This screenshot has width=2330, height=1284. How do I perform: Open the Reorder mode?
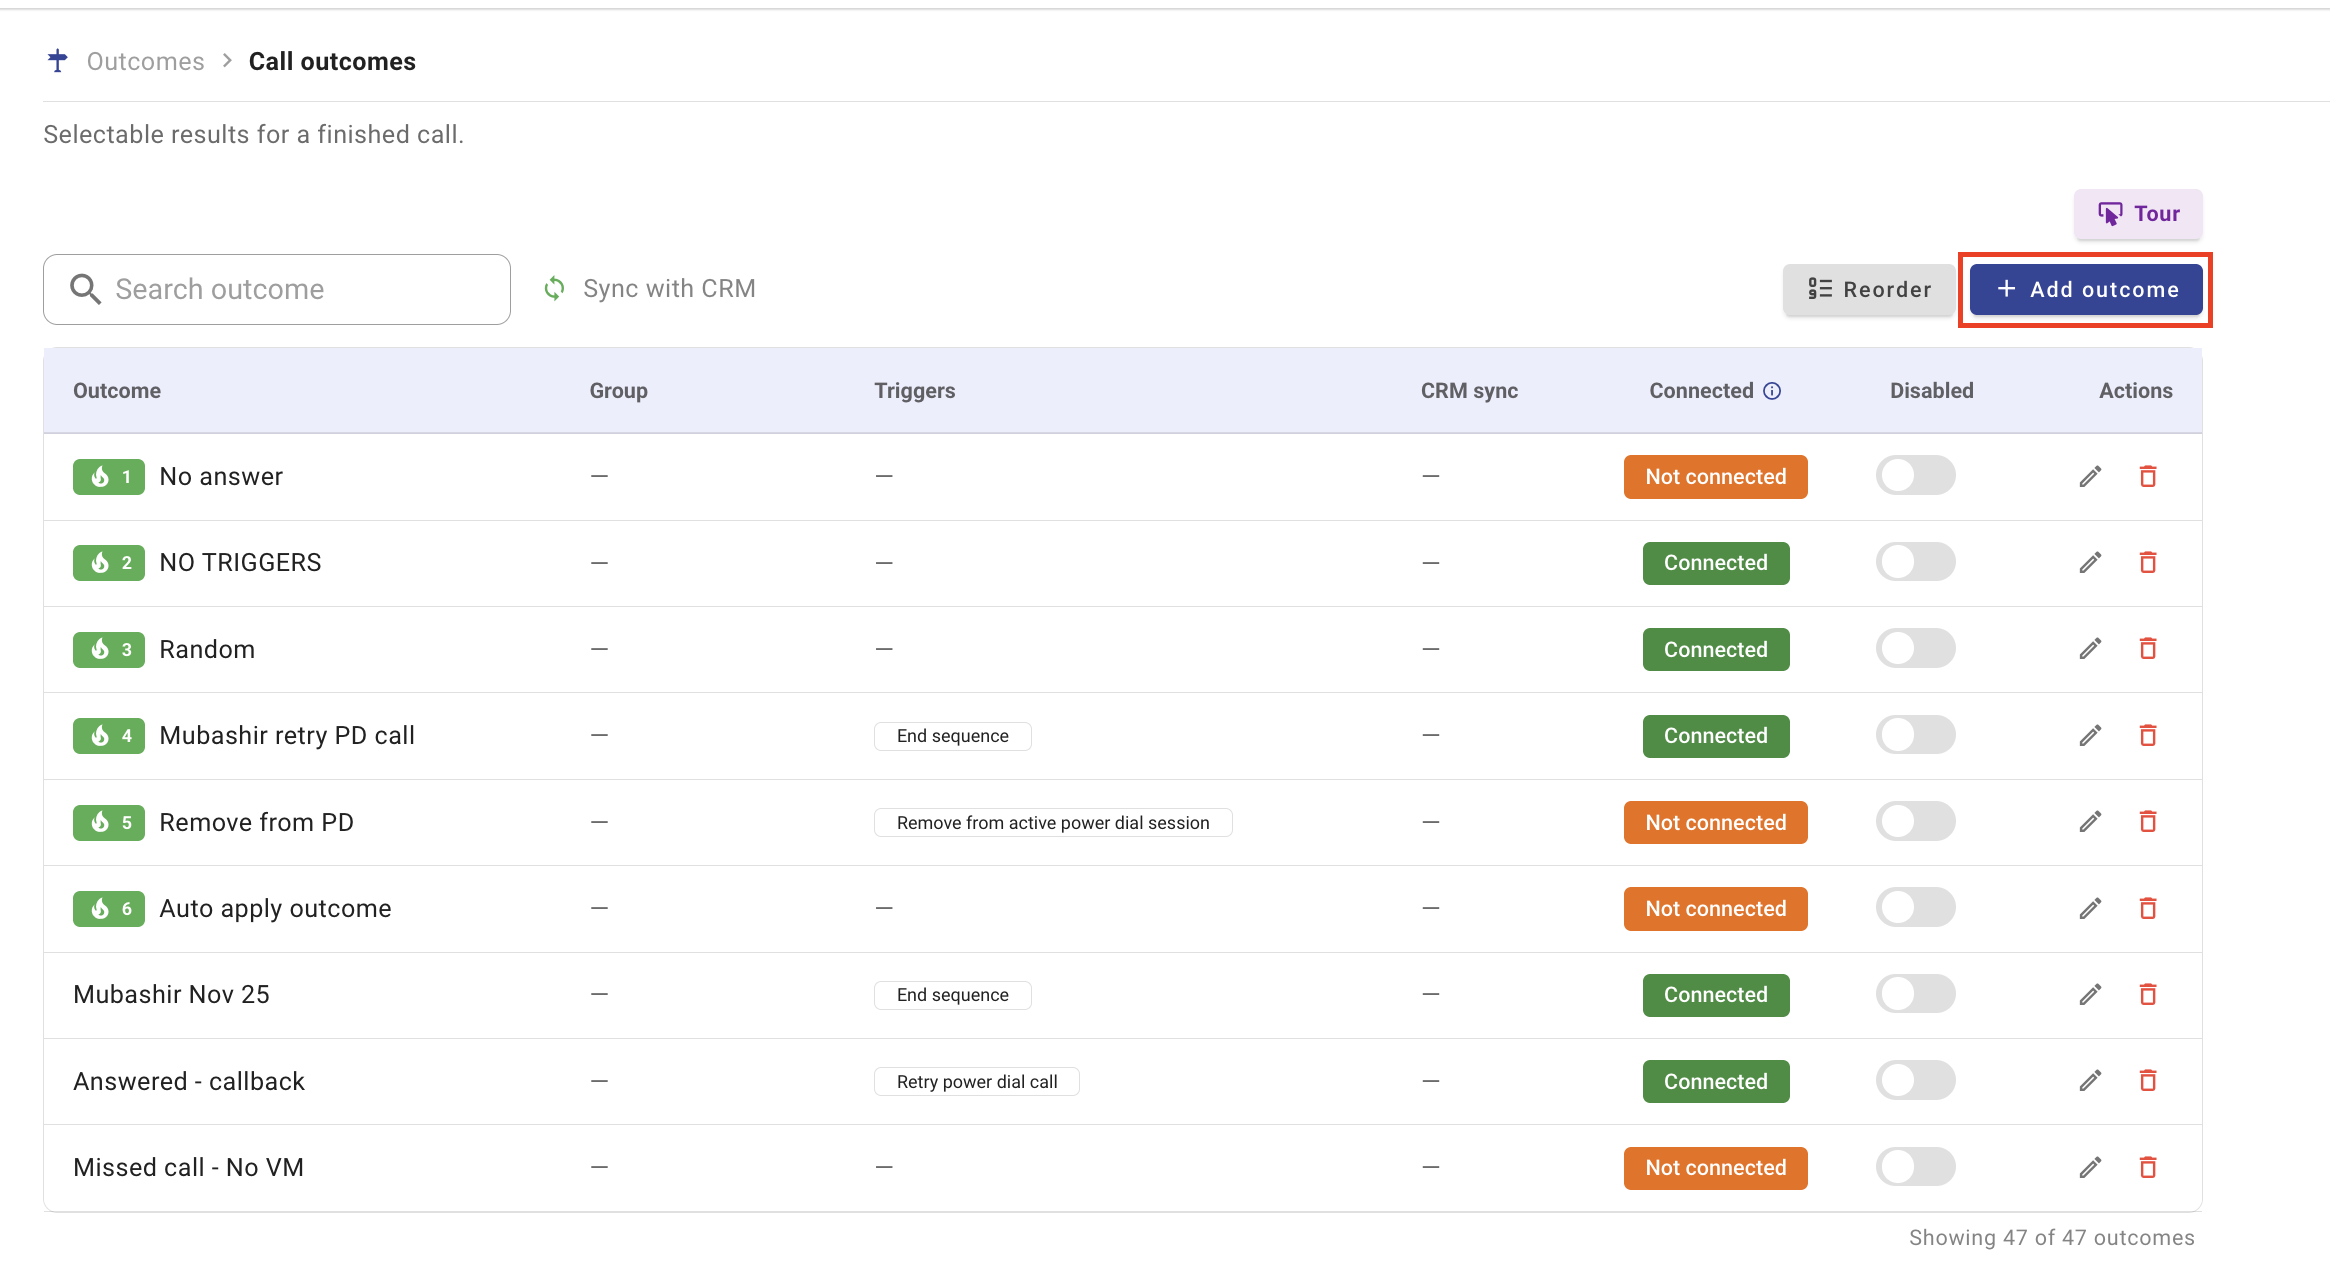pyautogui.click(x=1868, y=289)
